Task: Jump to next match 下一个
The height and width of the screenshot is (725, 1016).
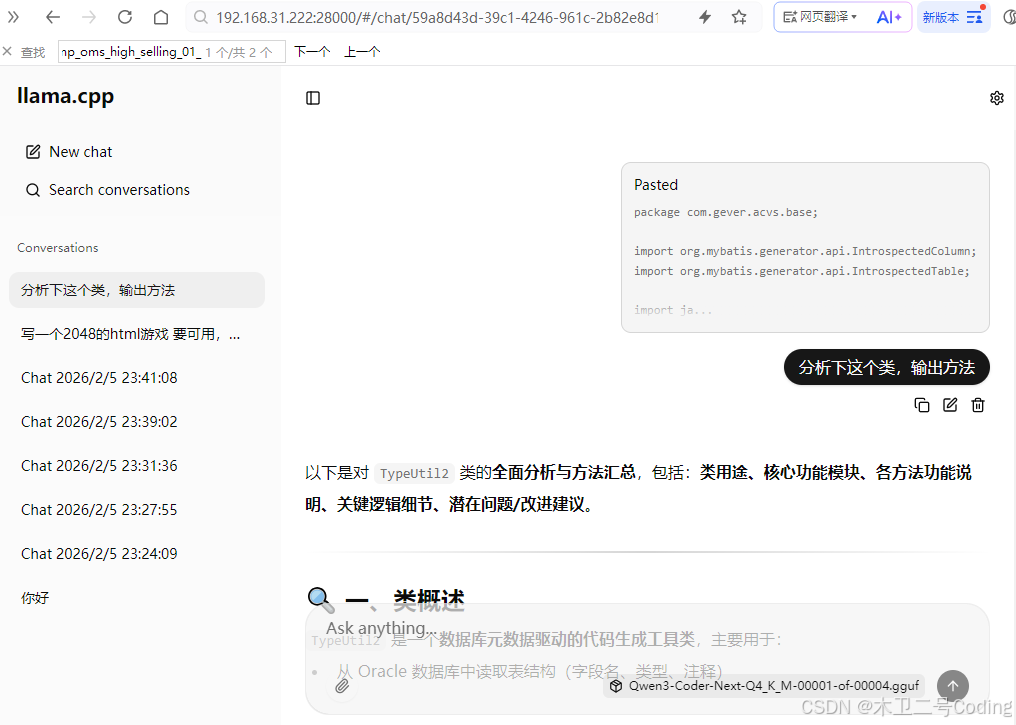Action: [x=312, y=52]
